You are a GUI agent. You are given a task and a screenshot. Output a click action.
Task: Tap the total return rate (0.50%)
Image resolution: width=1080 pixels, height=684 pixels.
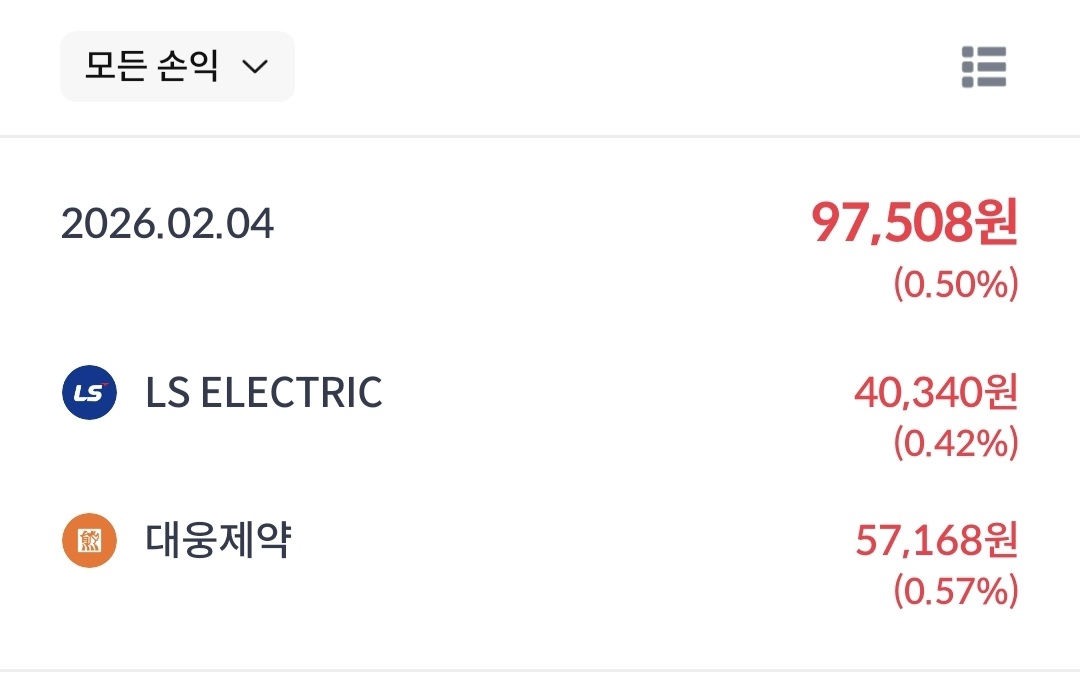point(955,285)
